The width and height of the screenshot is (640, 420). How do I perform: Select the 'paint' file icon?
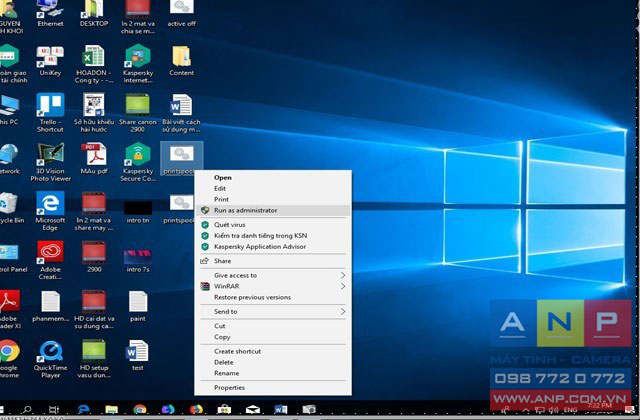tap(138, 307)
